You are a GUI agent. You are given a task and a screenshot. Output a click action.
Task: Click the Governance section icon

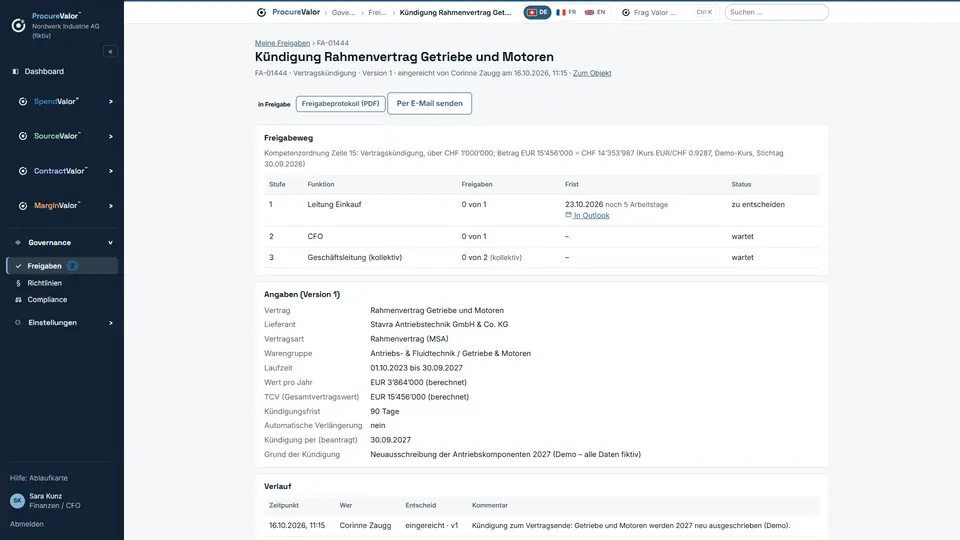click(18, 242)
